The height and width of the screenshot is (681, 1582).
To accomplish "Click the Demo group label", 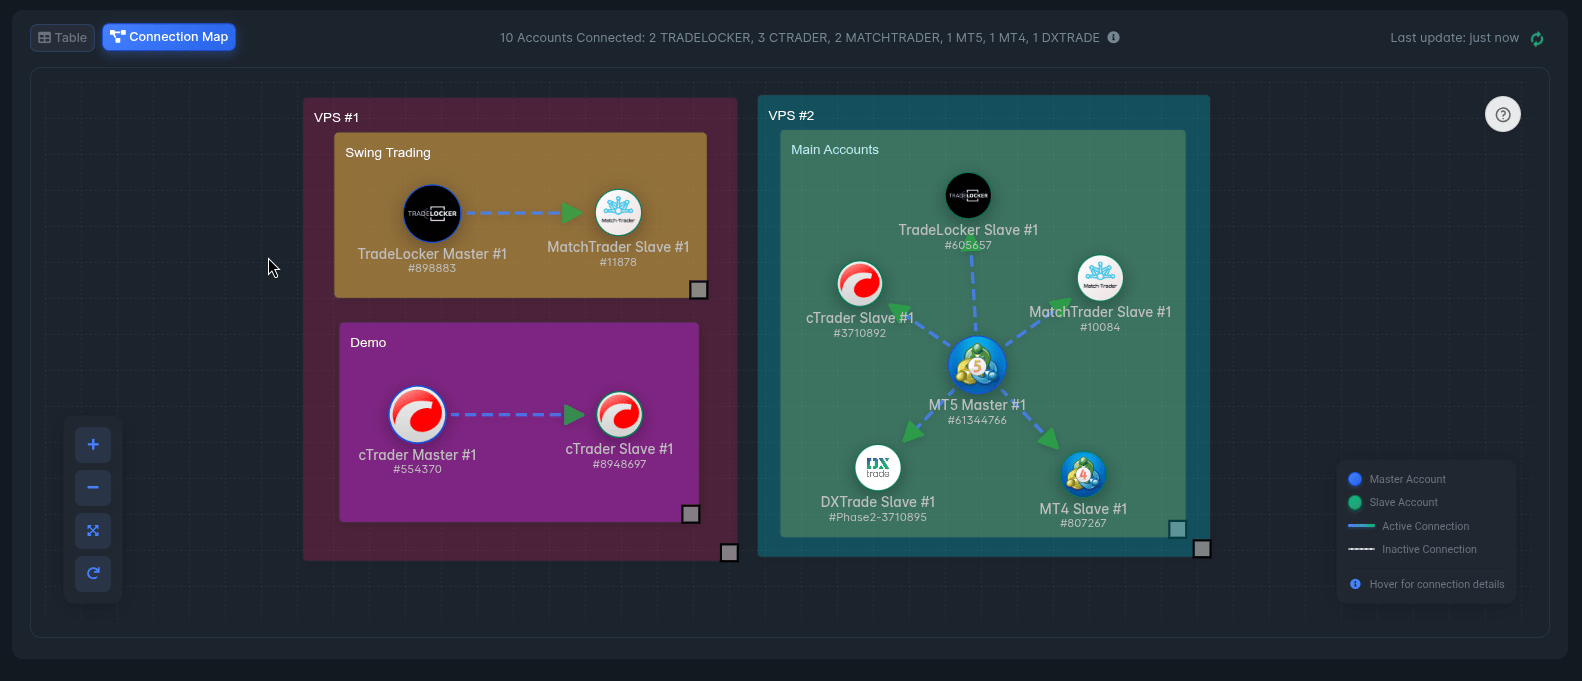I will pos(368,342).
